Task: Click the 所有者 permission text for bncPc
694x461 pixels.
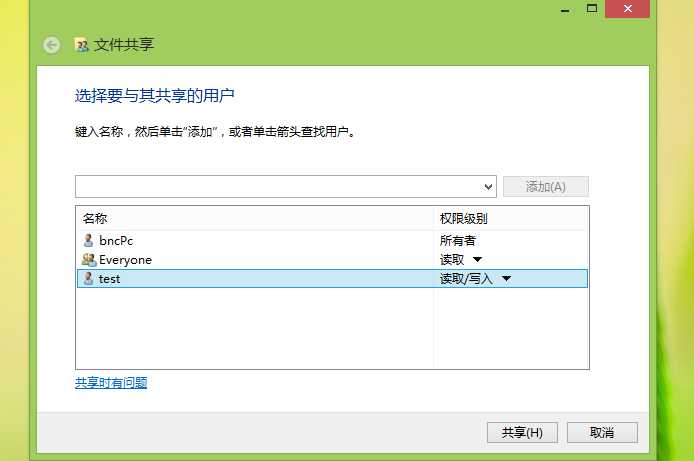Action: [458, 241]
